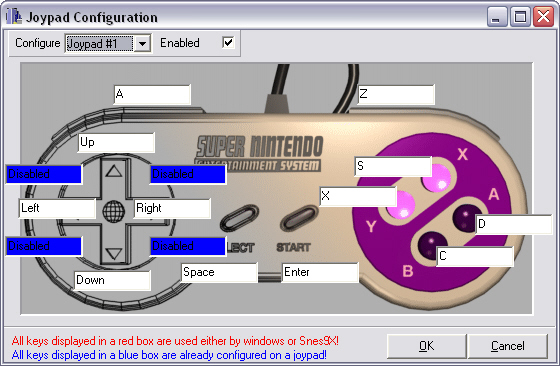Image resolution: width=560 pixels, height=366 pixels.
Task: Toggle the Enabled checkbox
Action: point(228,42)
